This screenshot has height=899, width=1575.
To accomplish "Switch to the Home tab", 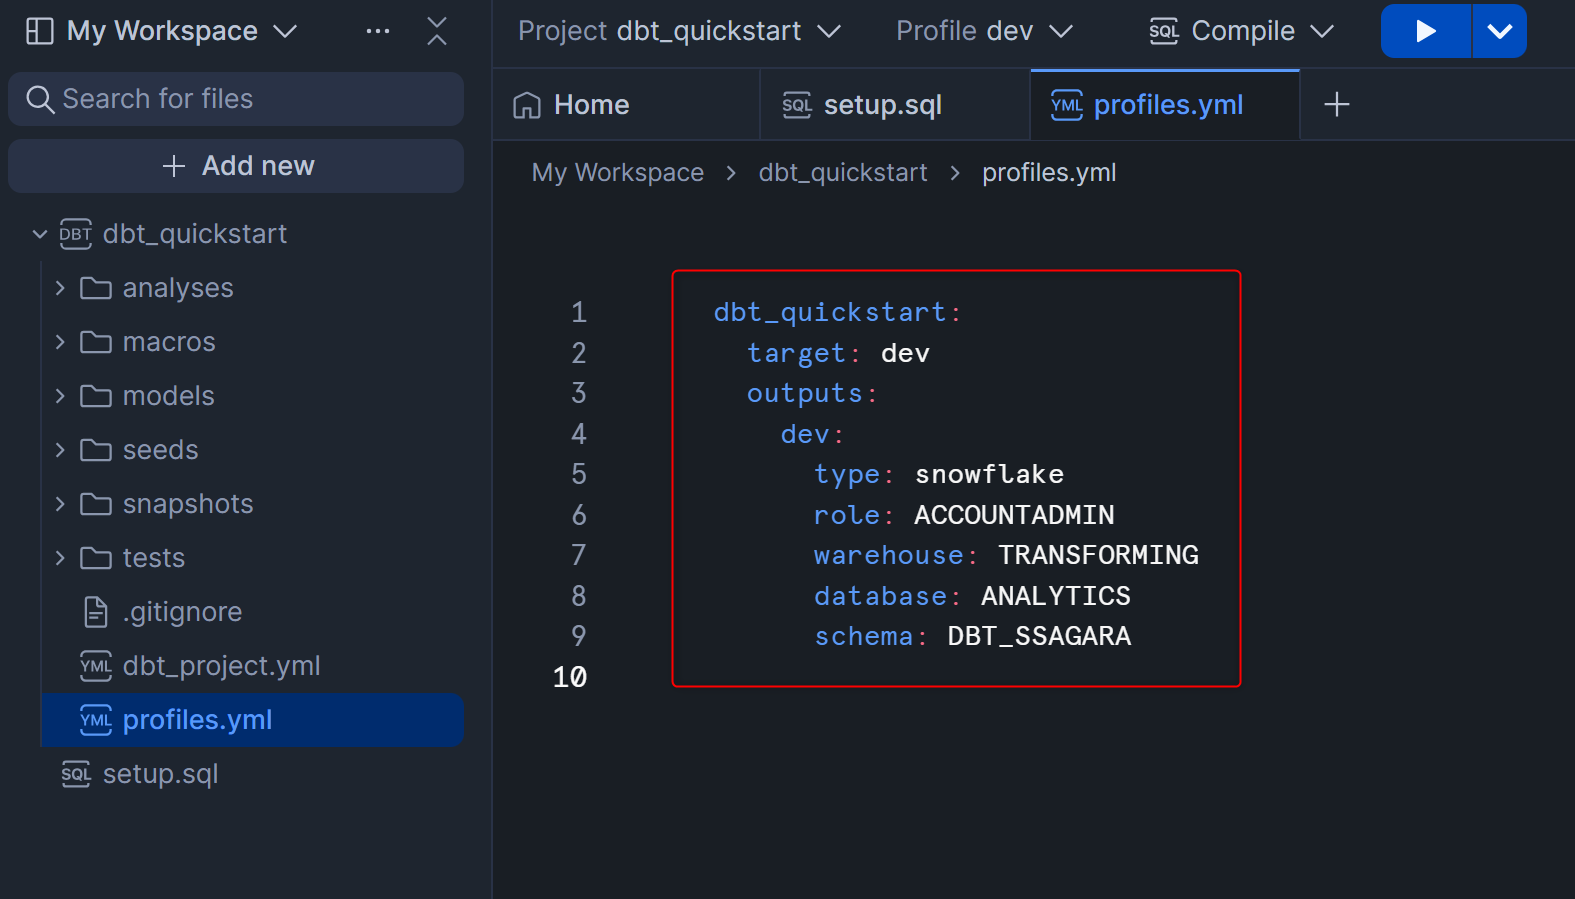I will (626, 105).
